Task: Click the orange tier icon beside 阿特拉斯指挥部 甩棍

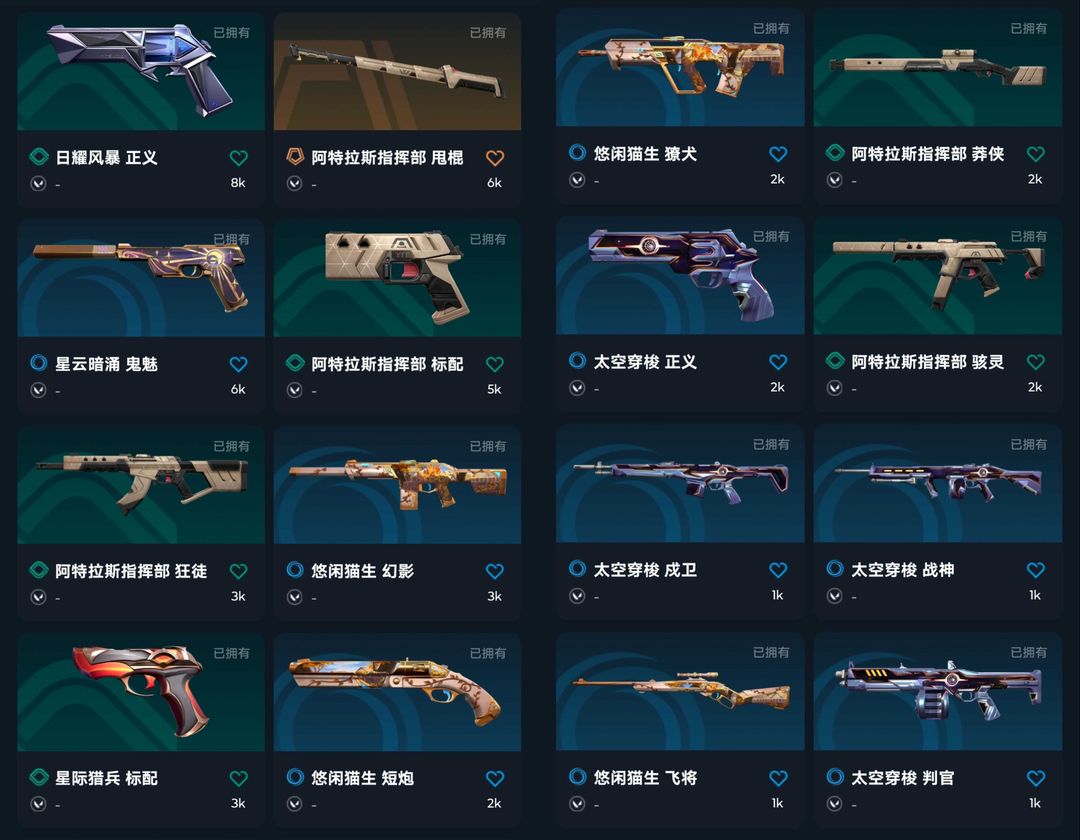Action: [x=295, y=157]
